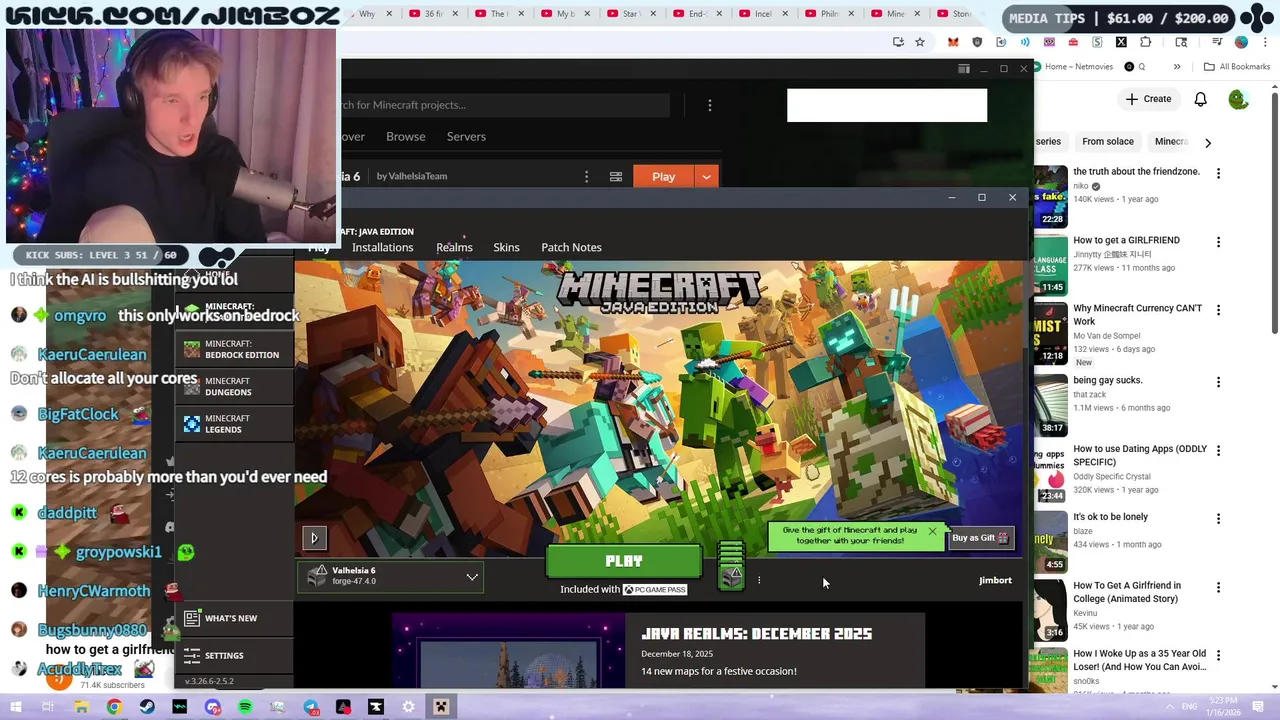
Task: Click the Minecraft creeper icon in taskbar
Action: click(441, 707)
